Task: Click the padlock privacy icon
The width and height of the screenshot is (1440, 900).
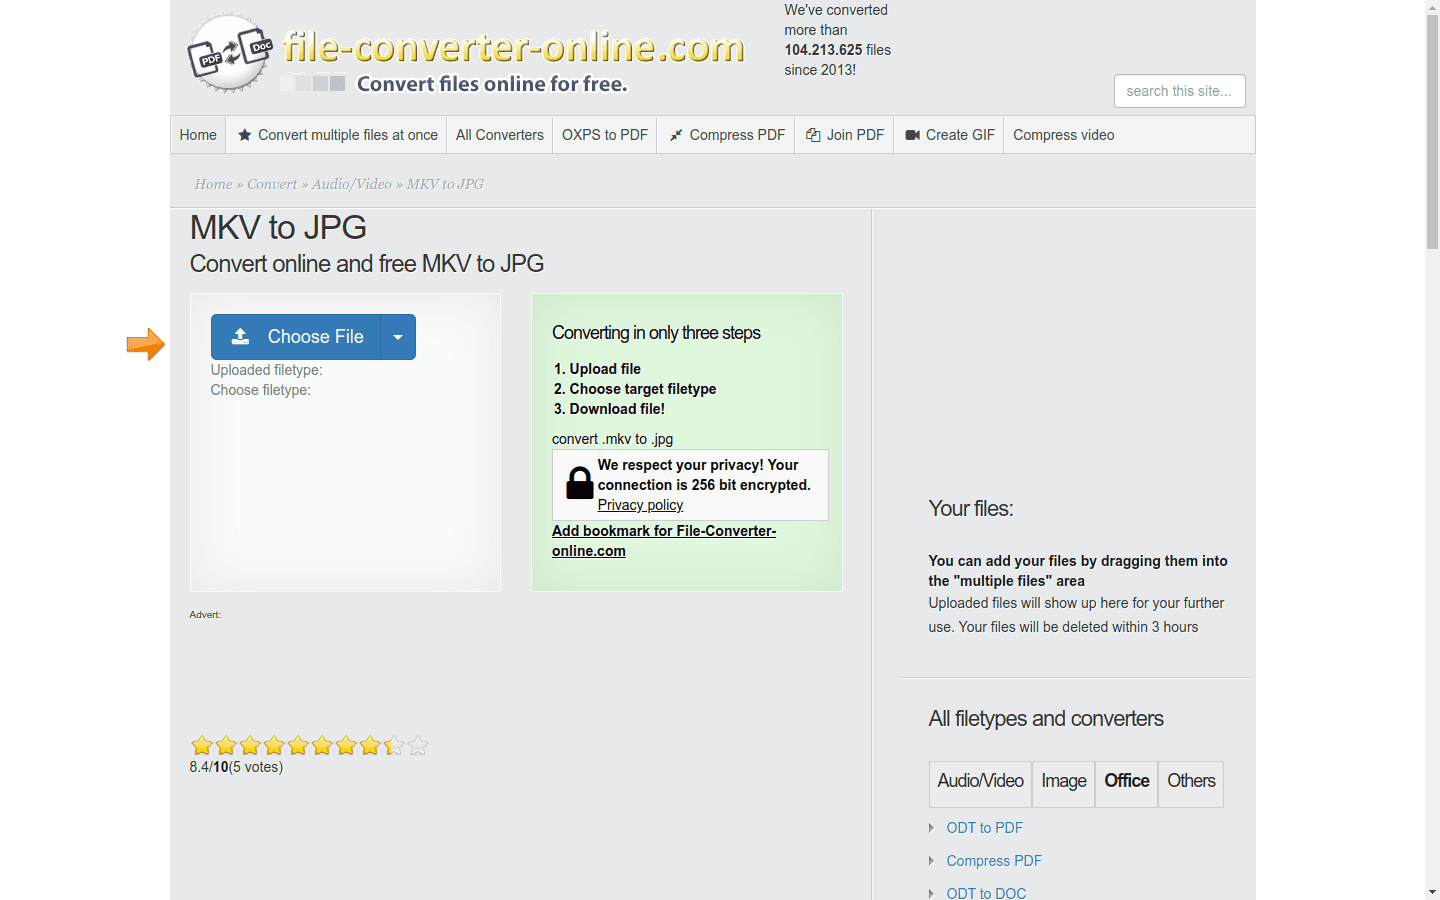Action: (578, 483)
